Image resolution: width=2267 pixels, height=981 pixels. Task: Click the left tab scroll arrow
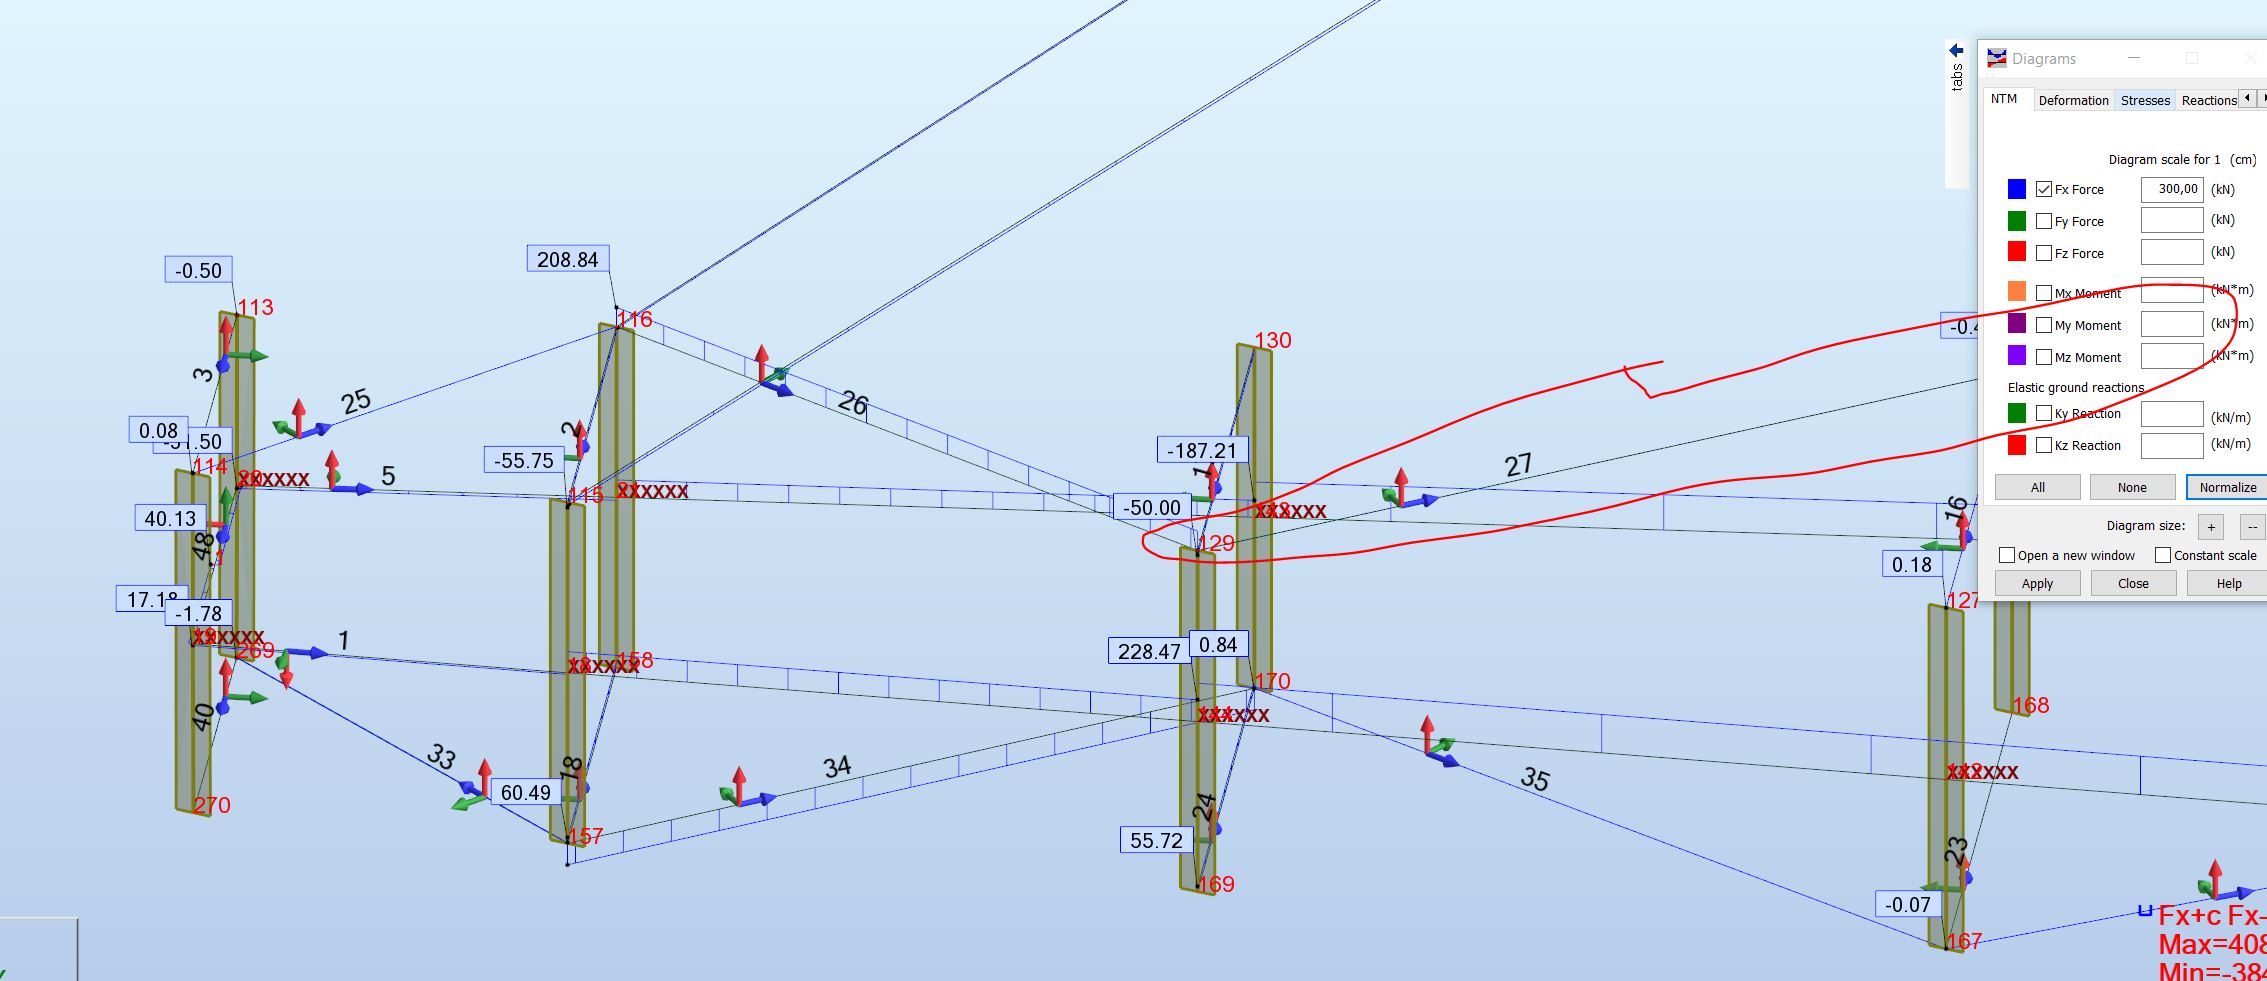[2246, 99]
